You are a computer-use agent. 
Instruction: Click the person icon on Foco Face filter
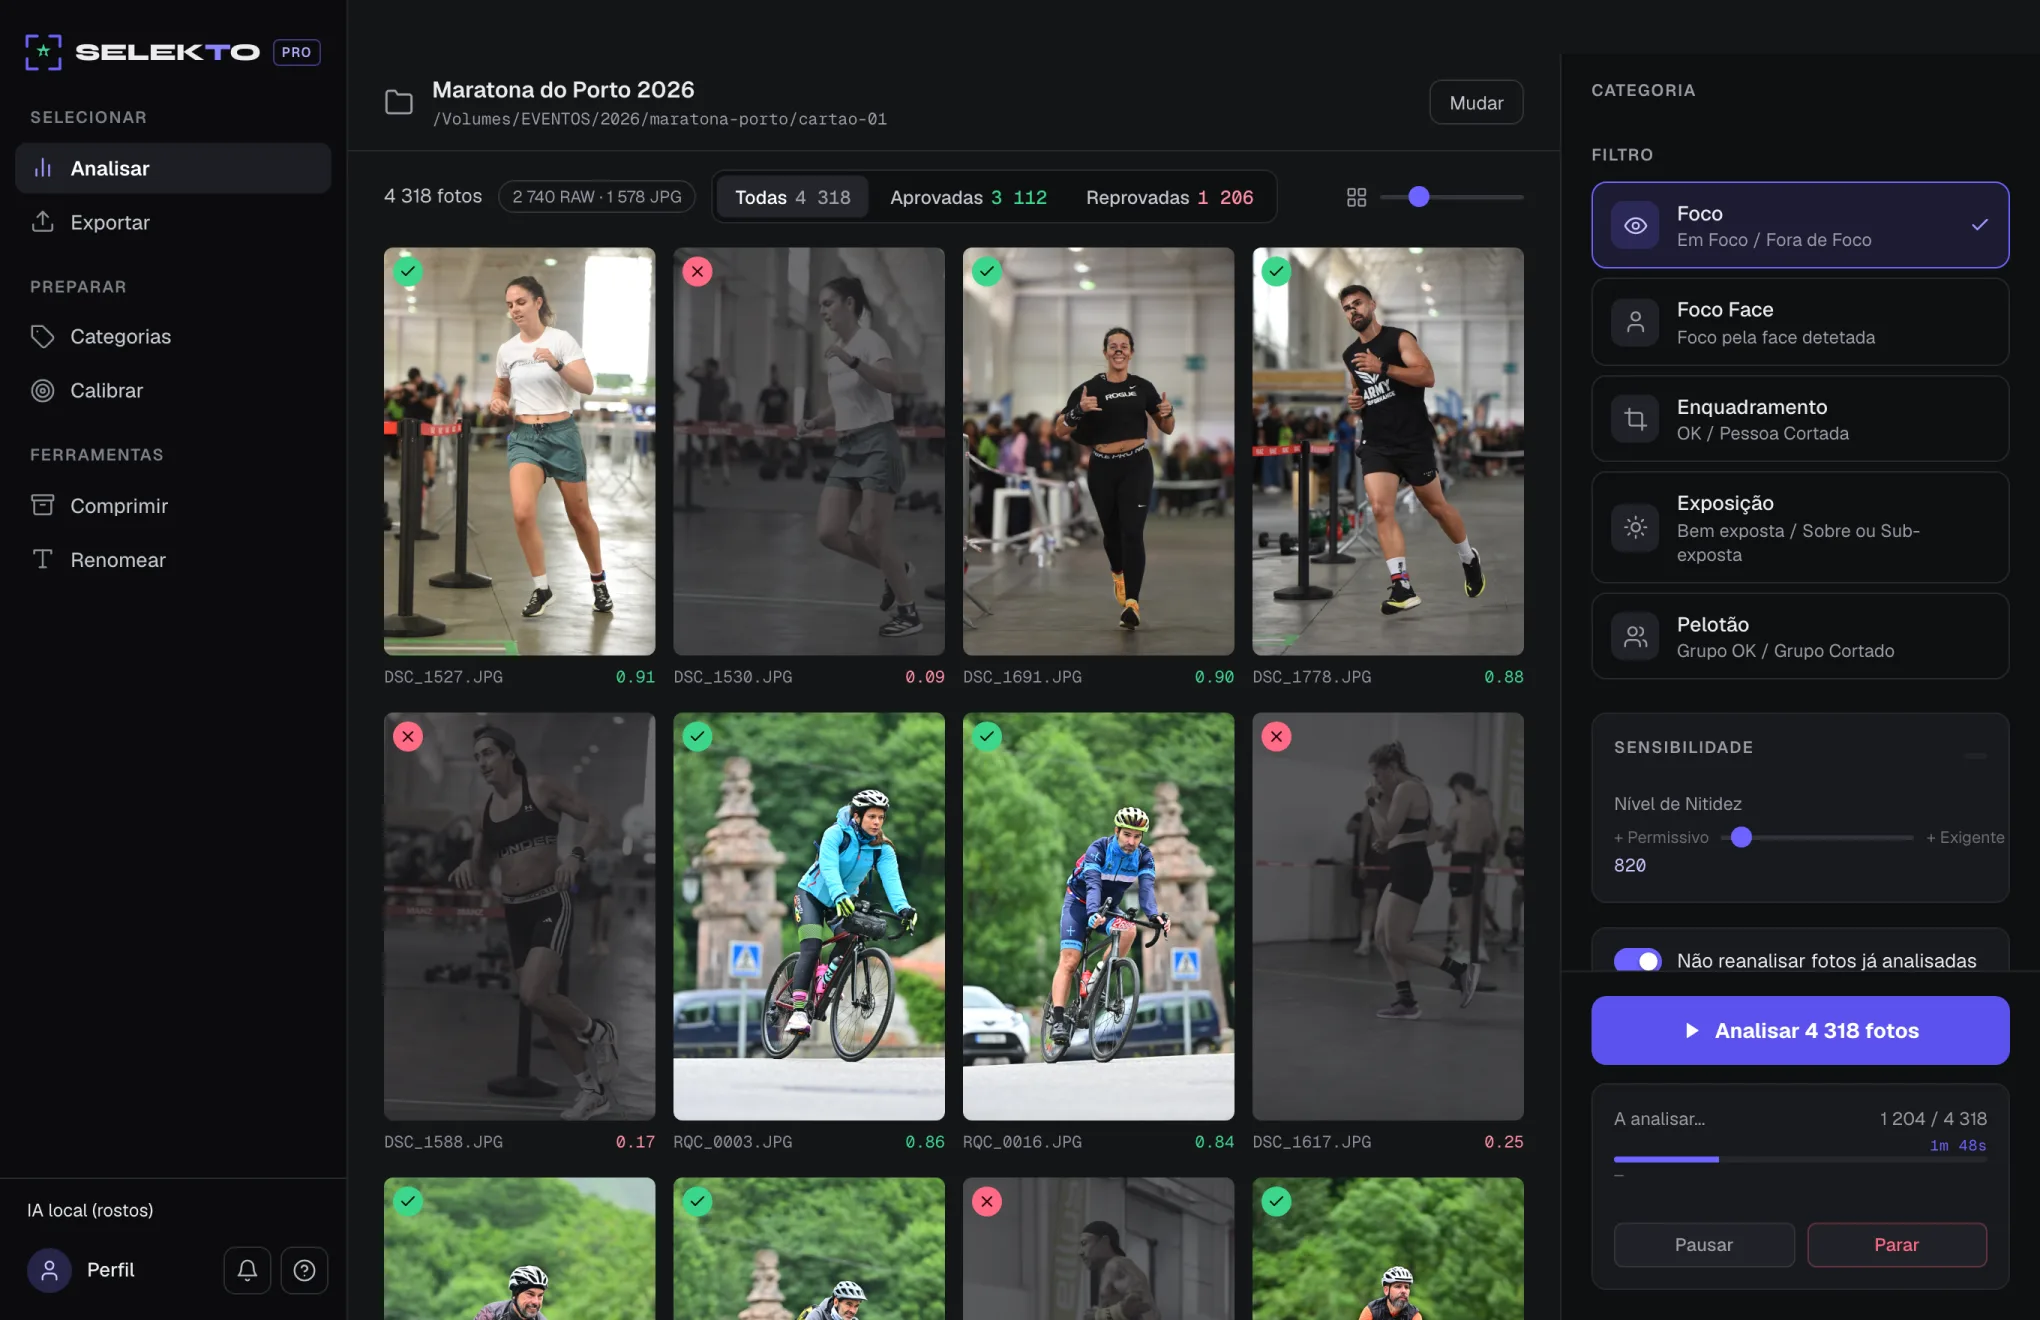coord(1635,322)
